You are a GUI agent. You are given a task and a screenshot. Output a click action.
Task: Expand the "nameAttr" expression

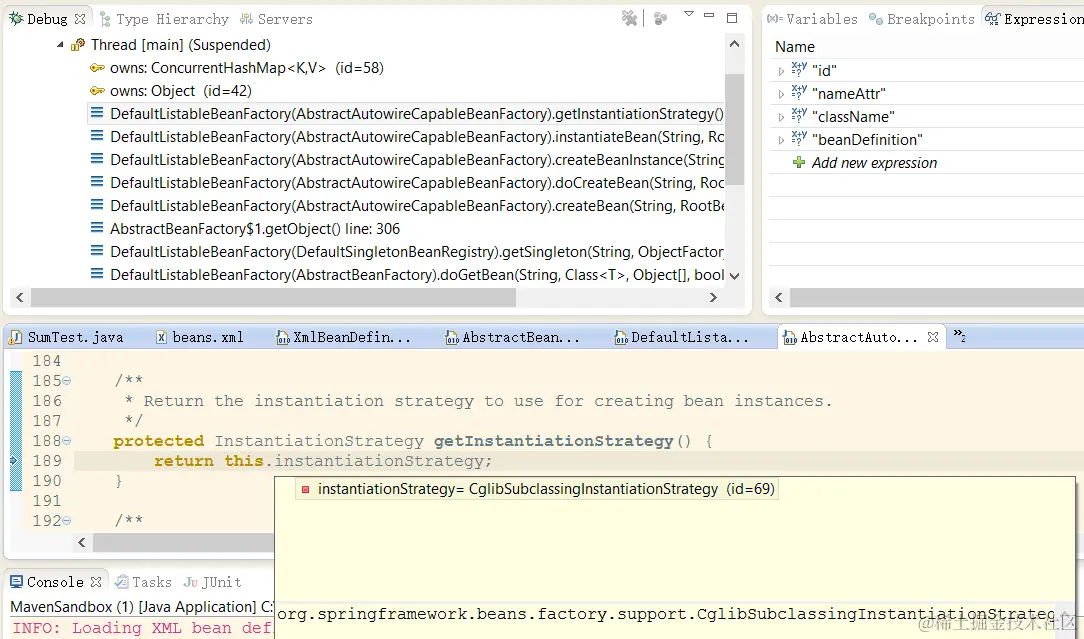click(781, 94)
